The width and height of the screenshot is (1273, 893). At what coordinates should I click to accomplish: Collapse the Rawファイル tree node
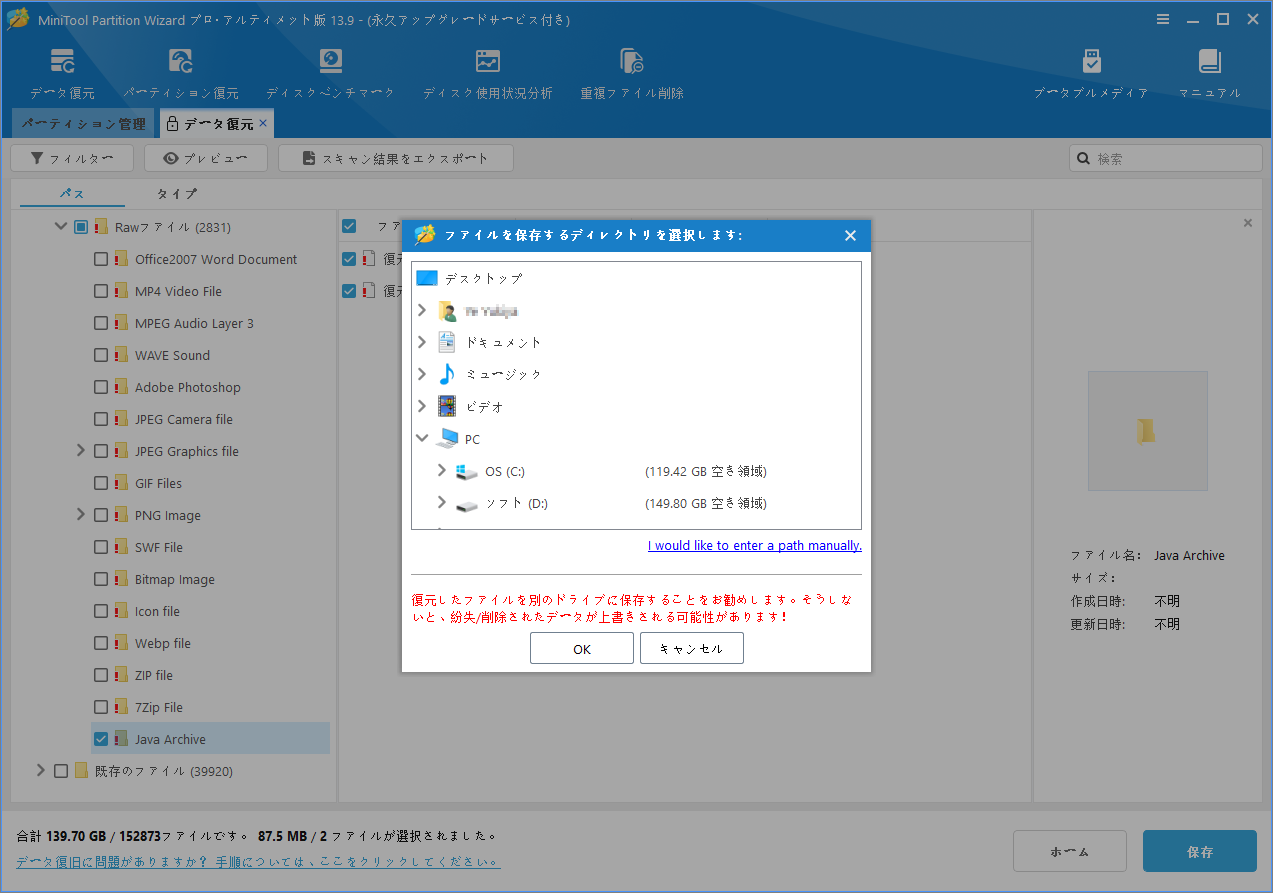click(61, 227)
